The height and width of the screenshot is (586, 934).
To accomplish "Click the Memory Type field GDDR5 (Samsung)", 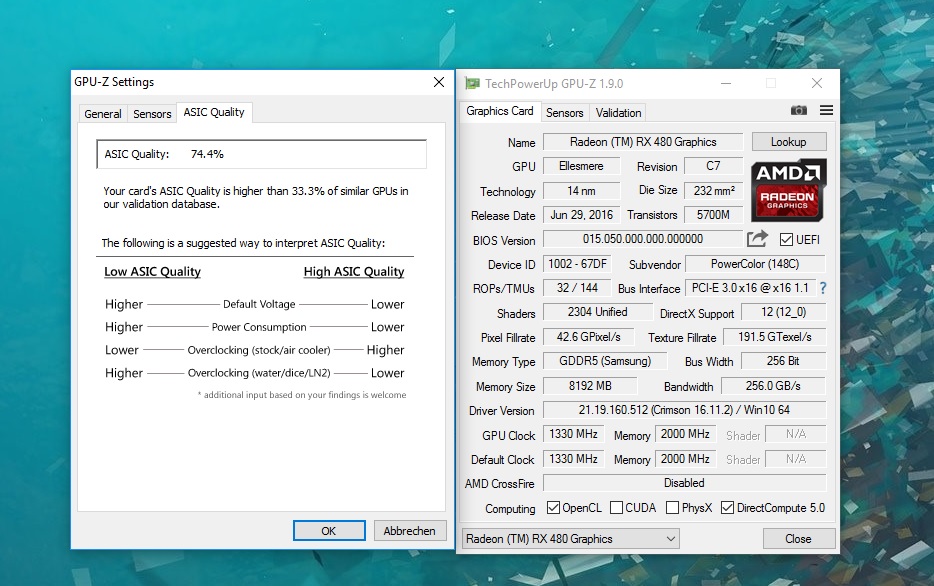I will [605, 361].
